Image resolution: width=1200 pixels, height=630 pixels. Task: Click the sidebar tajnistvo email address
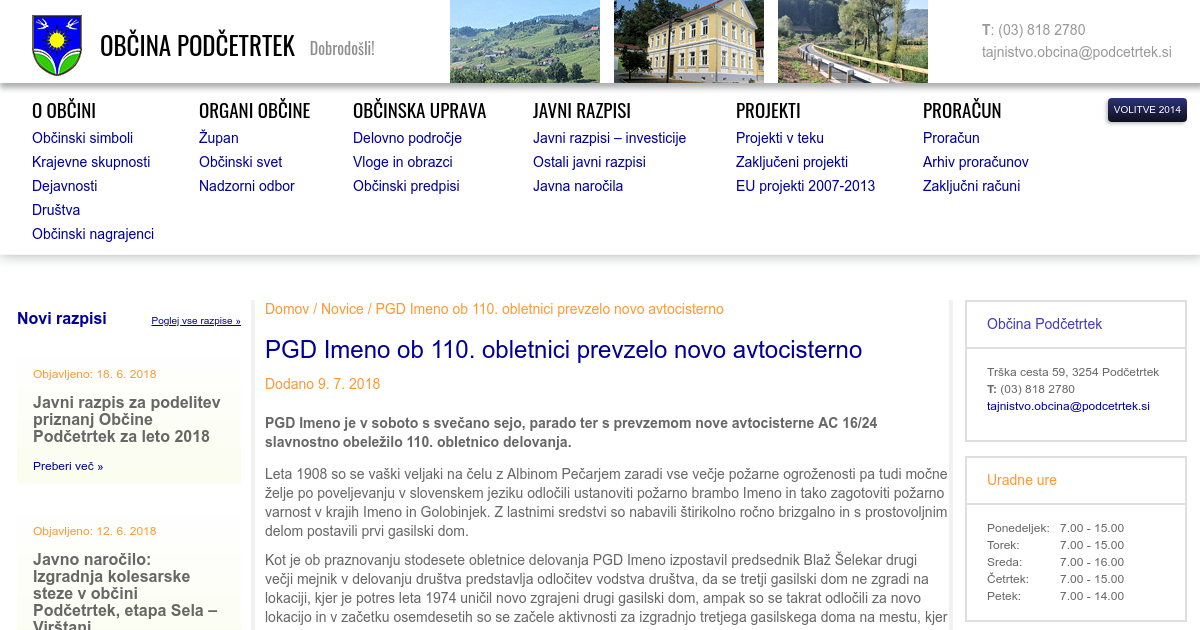pos(1068,406)
